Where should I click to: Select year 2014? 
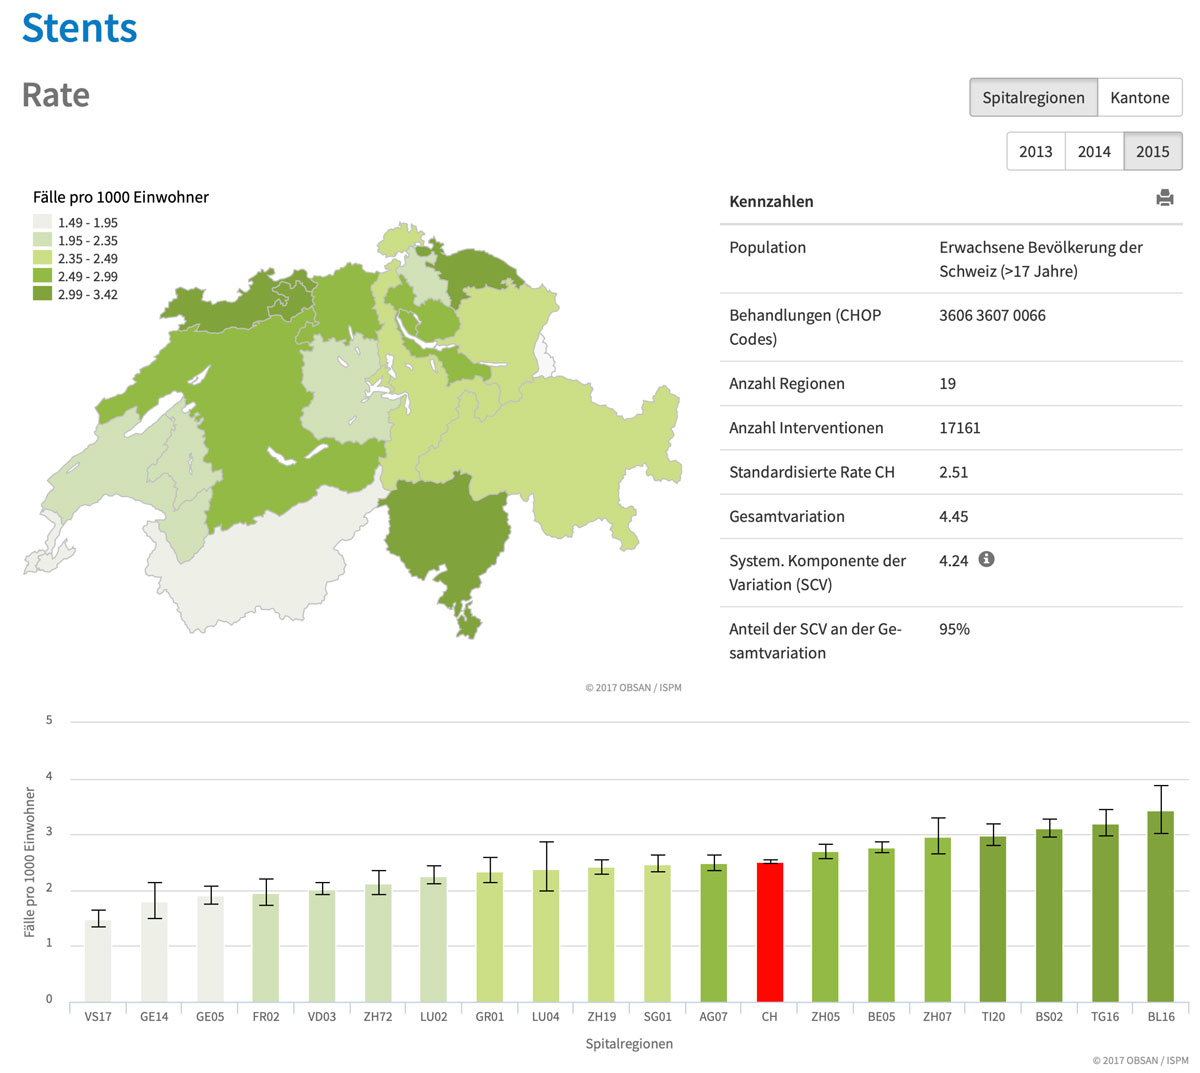click(1093, 151)
